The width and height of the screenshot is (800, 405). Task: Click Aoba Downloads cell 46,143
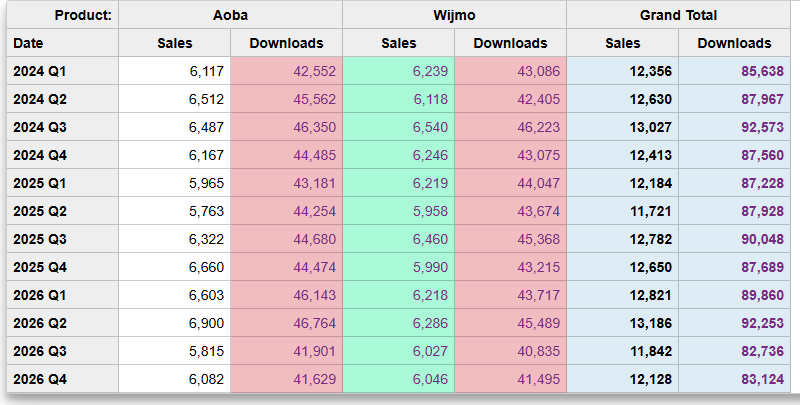(x=287, y=295)
